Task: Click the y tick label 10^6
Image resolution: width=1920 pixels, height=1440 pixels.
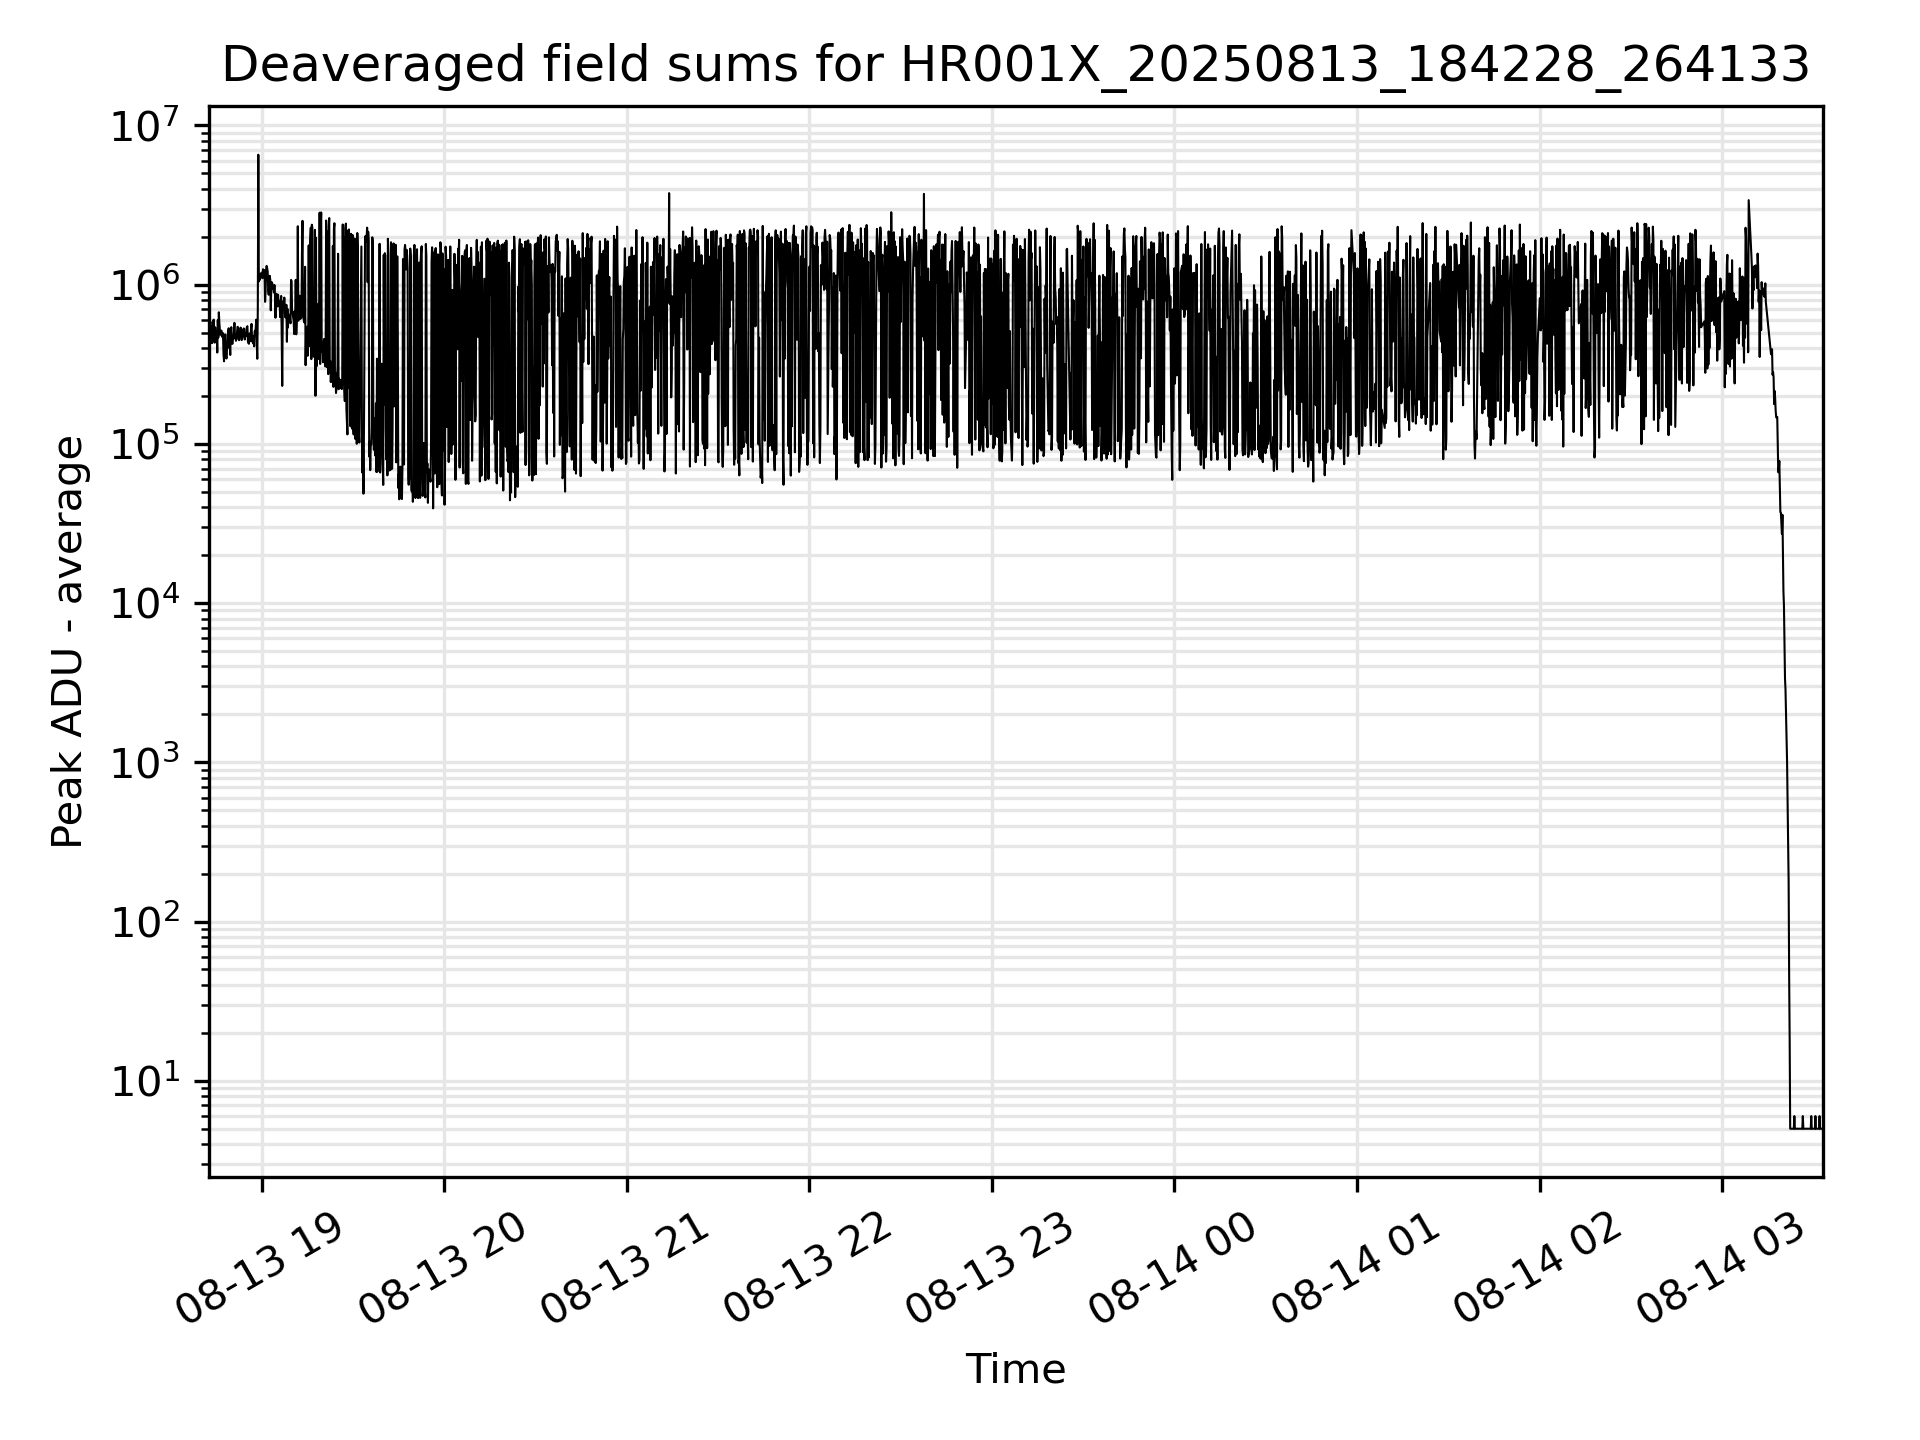Action: (x=144, y=285)
